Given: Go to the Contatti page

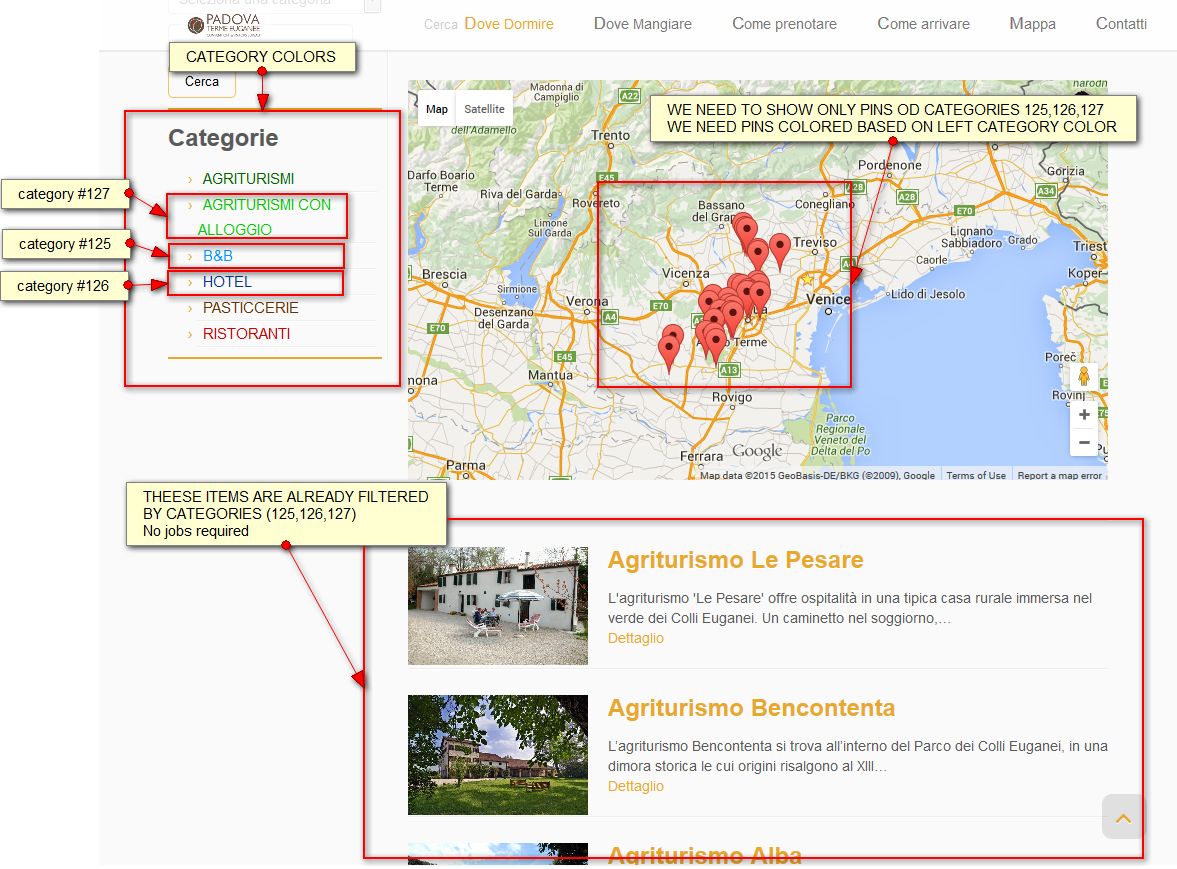Looking at the screenshot, I should pos(1121,23).
